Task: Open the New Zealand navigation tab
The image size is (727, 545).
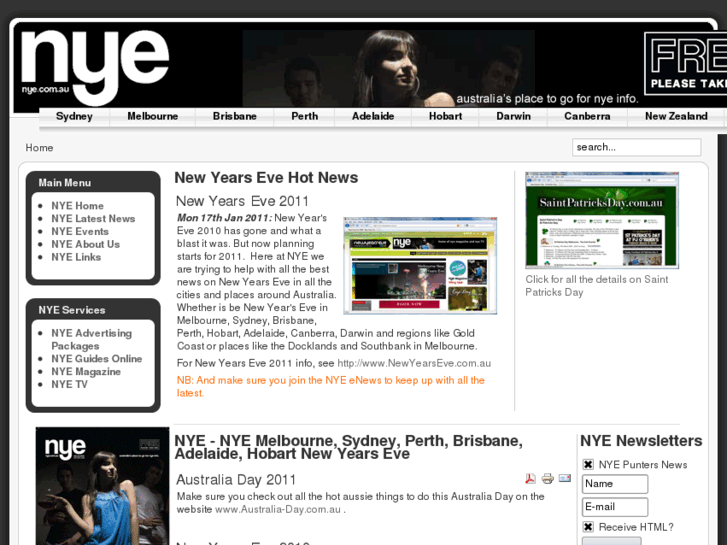Action: 676,116
